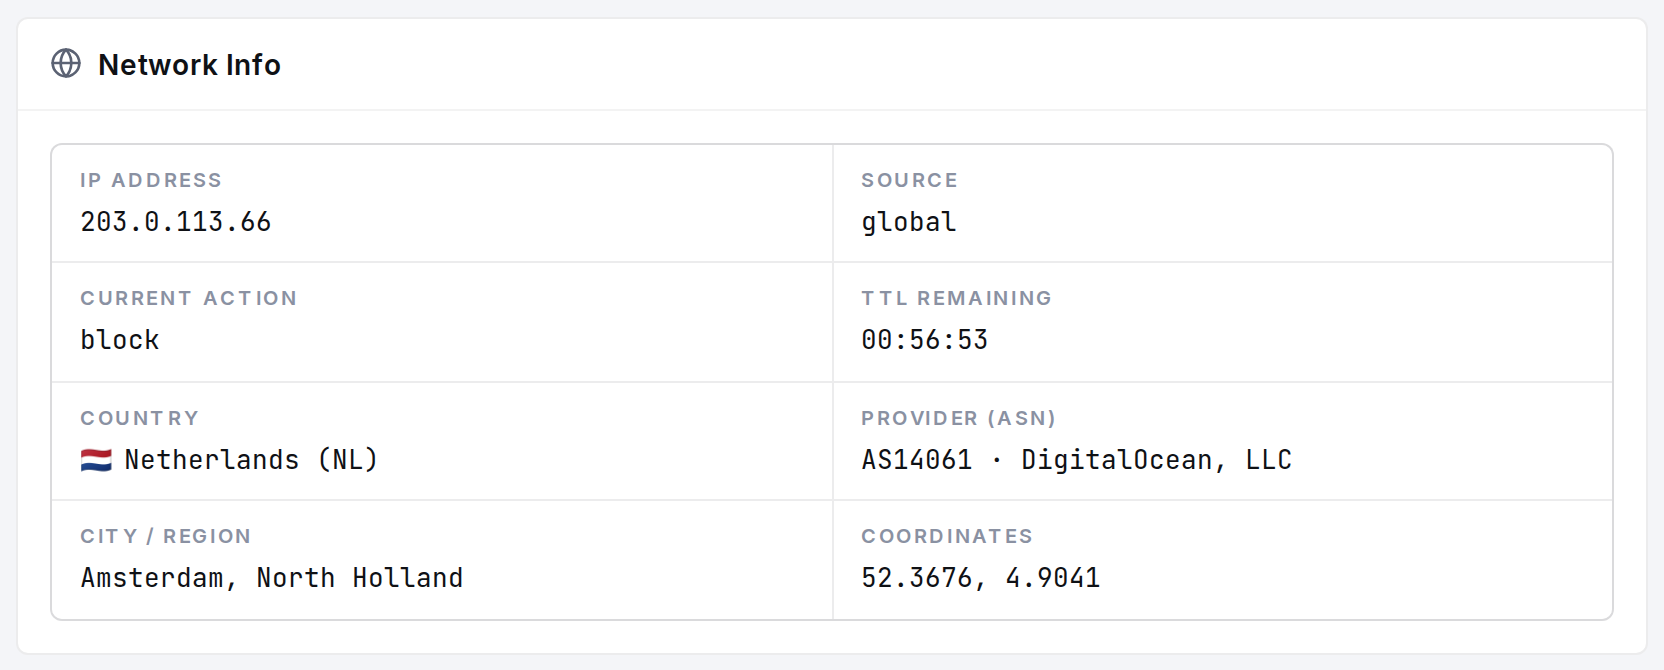Click the IP ADDRESS label
This screenshot has width=1664, height=670.
(151, 180)
